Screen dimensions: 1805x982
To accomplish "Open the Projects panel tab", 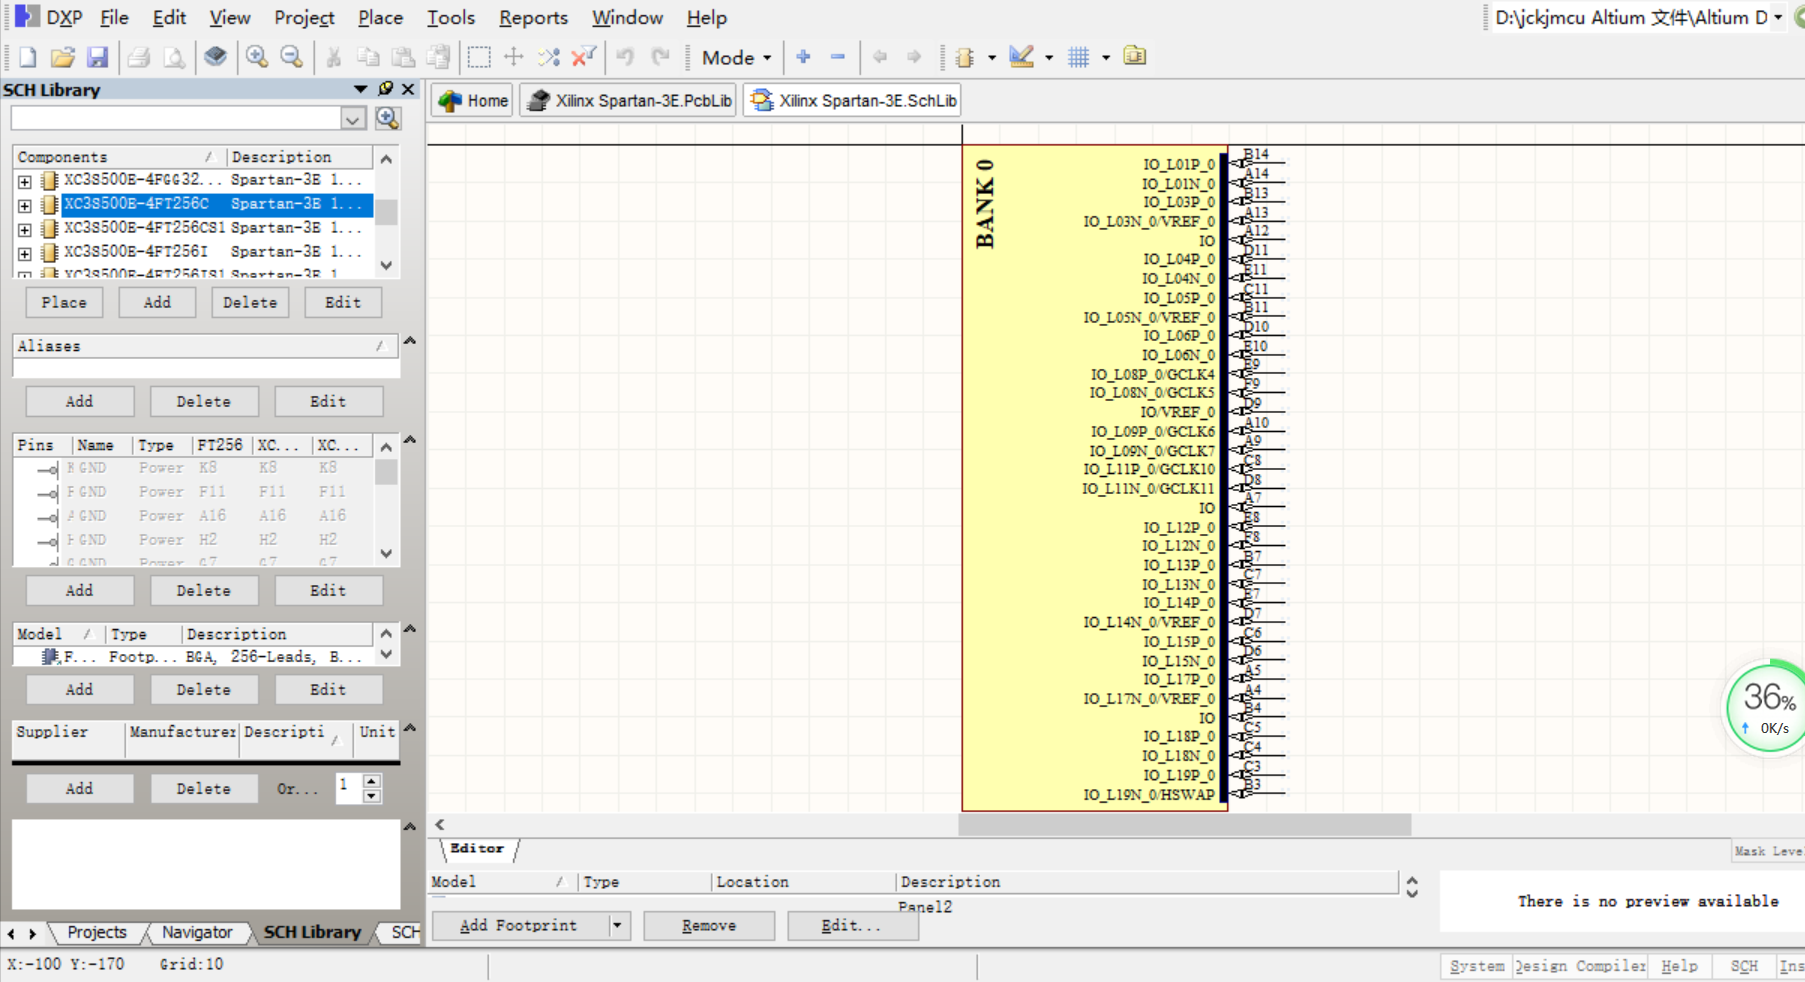I will [96, 932].
